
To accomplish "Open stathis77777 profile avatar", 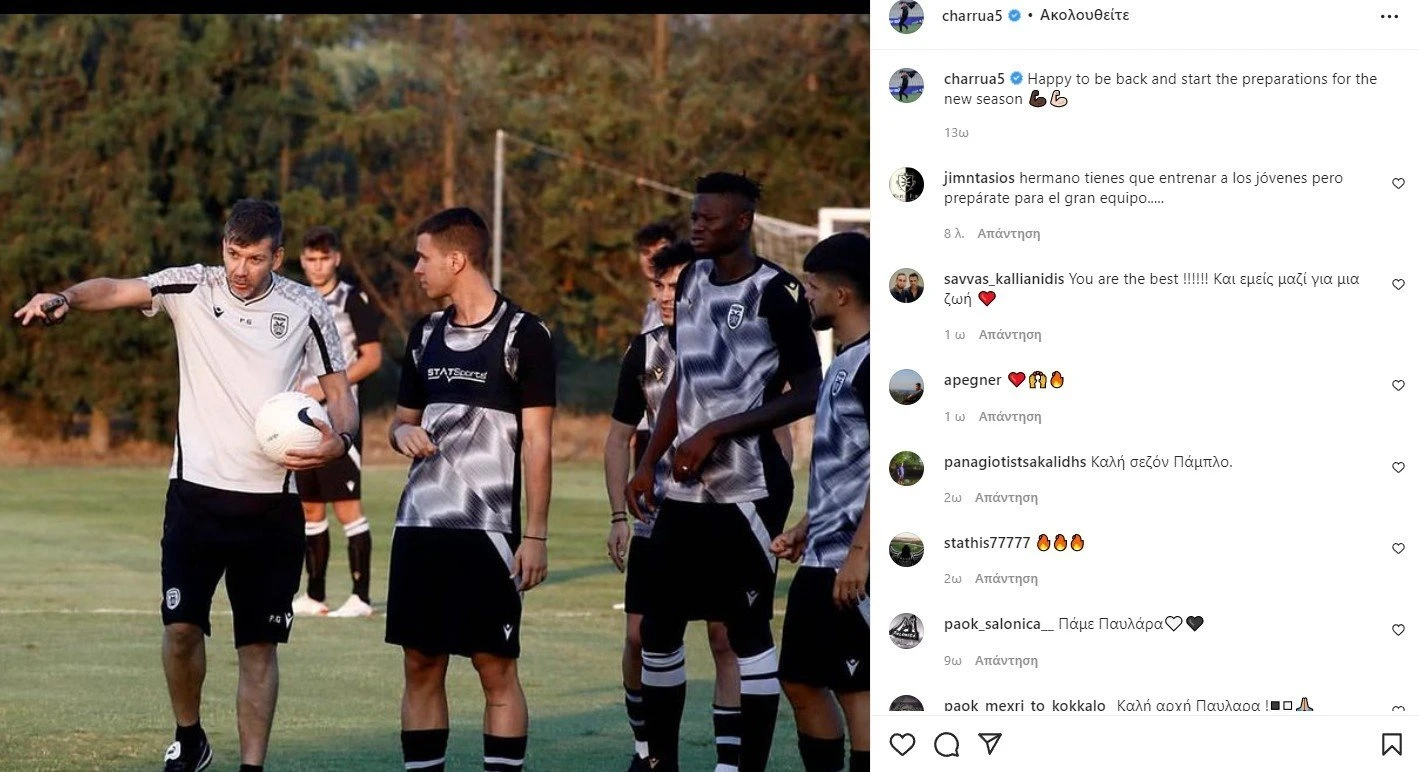I will [x=906, y=549].
